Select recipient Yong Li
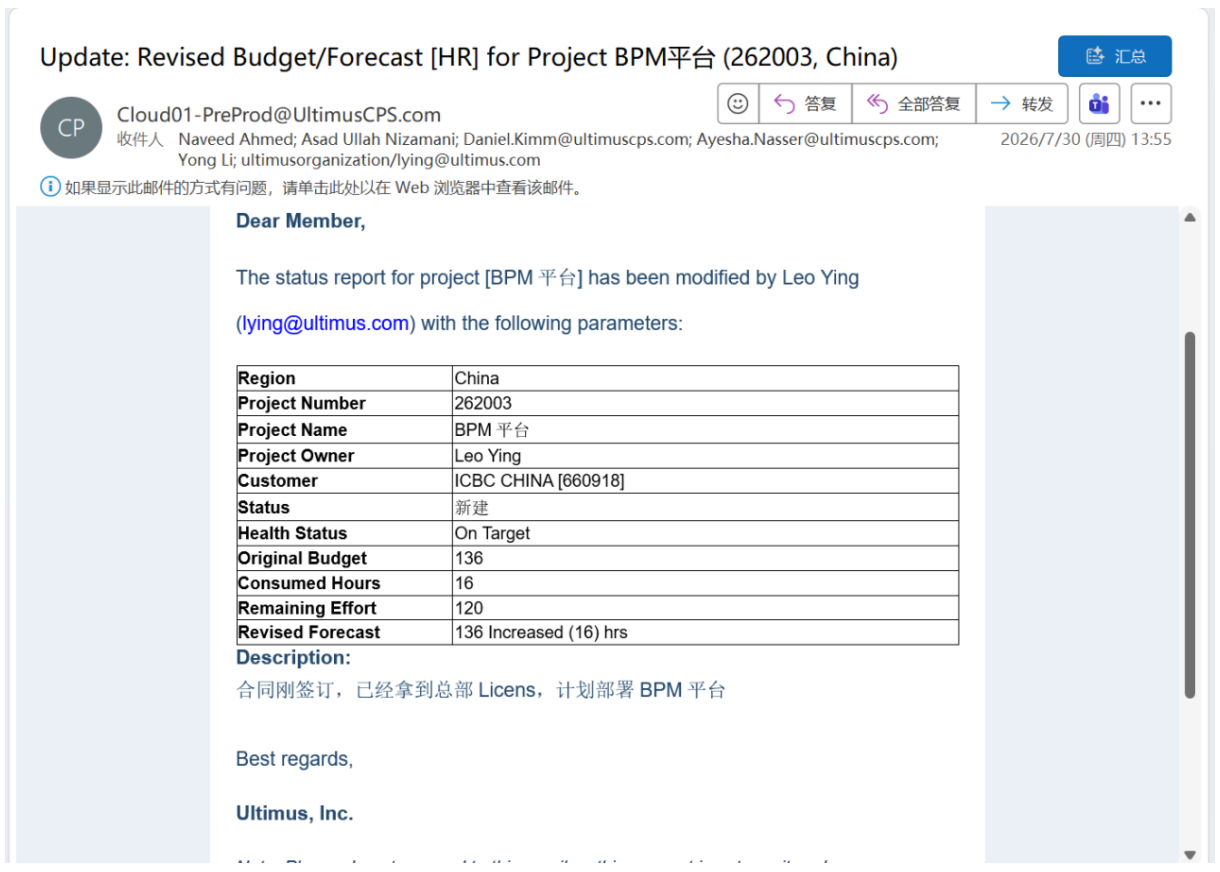Image resolution: width=1220 pixels, height=872 pixels. pyautogui.click(x=204, y=160)
